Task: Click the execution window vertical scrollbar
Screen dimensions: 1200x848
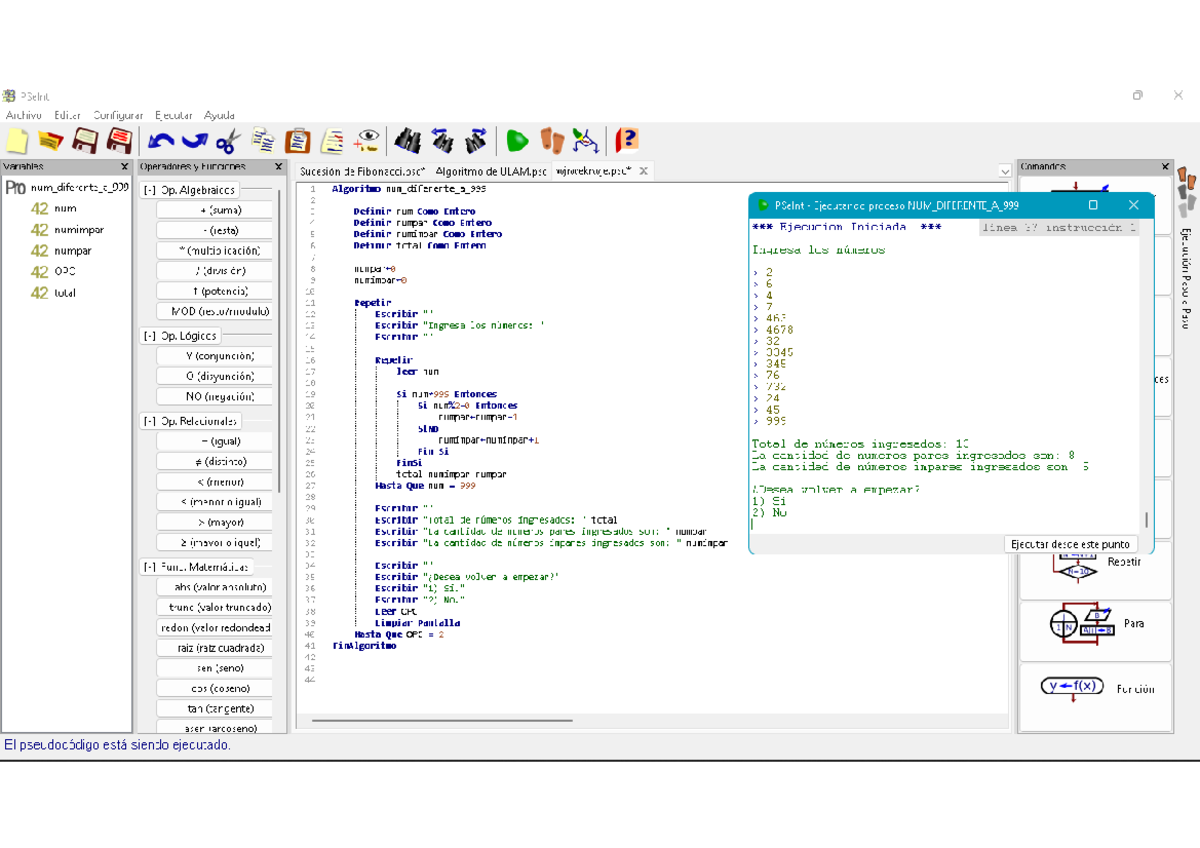Action: tap(1146, 520)
